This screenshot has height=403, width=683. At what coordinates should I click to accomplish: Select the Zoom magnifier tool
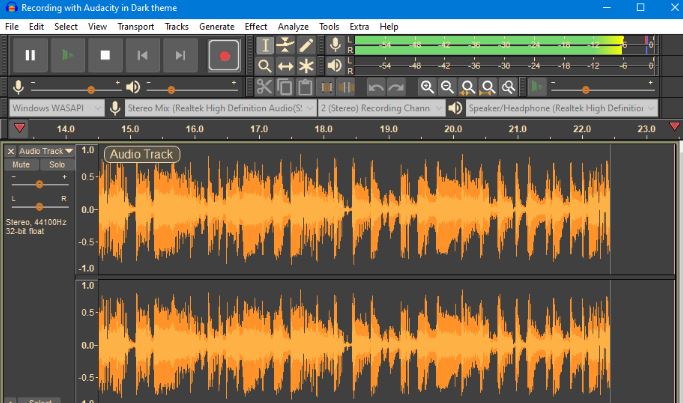265,66
